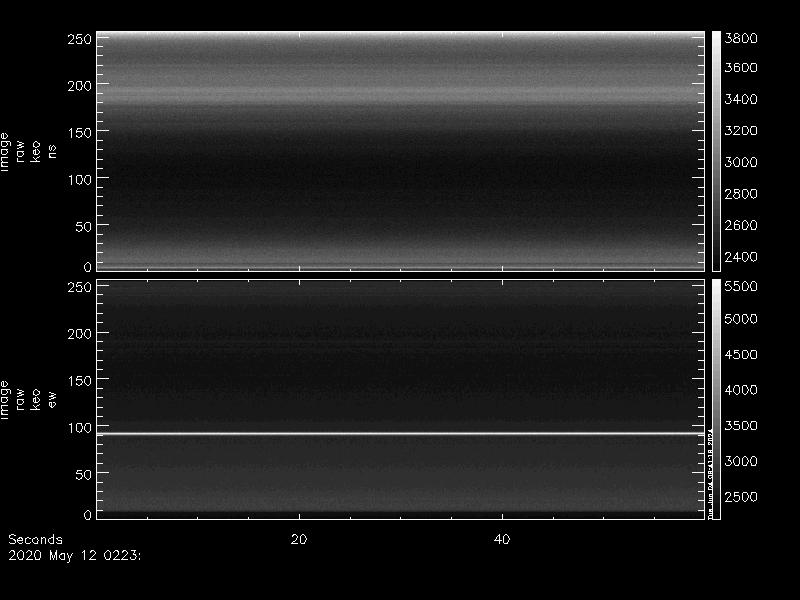This screenshot has width=800, height=600.
Task: Click the 'image raw keo ns' axis title
Action: [21, 151]
